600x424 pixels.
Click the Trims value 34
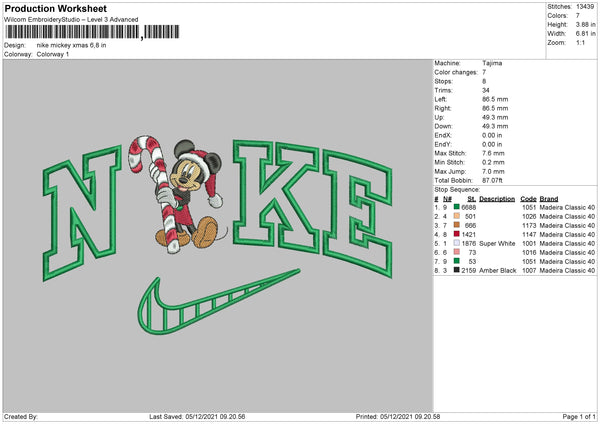[x=486, y=90]
